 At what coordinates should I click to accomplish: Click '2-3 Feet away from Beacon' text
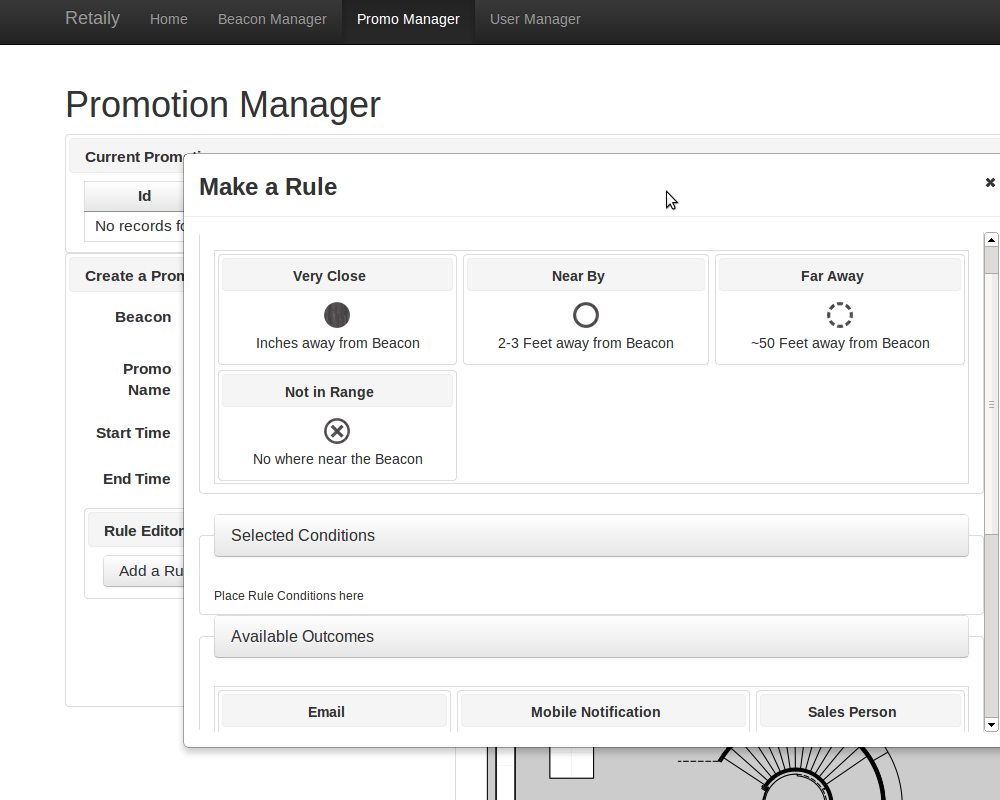pyautogui.click(x=585, y=343)
